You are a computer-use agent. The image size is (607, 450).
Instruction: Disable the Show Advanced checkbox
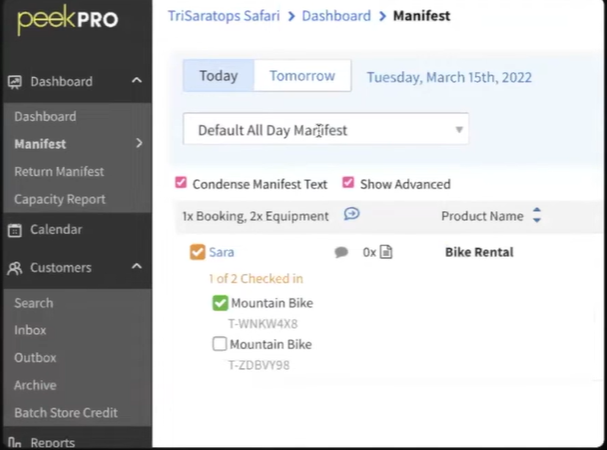tap(348, 183)
